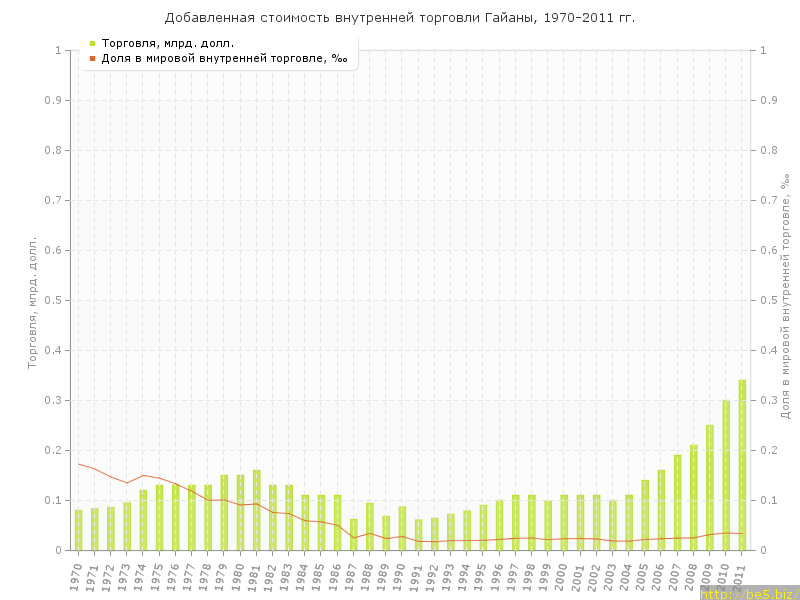Click the left axis title 'Торговля, млрд. долл.'

click(32, 302)
